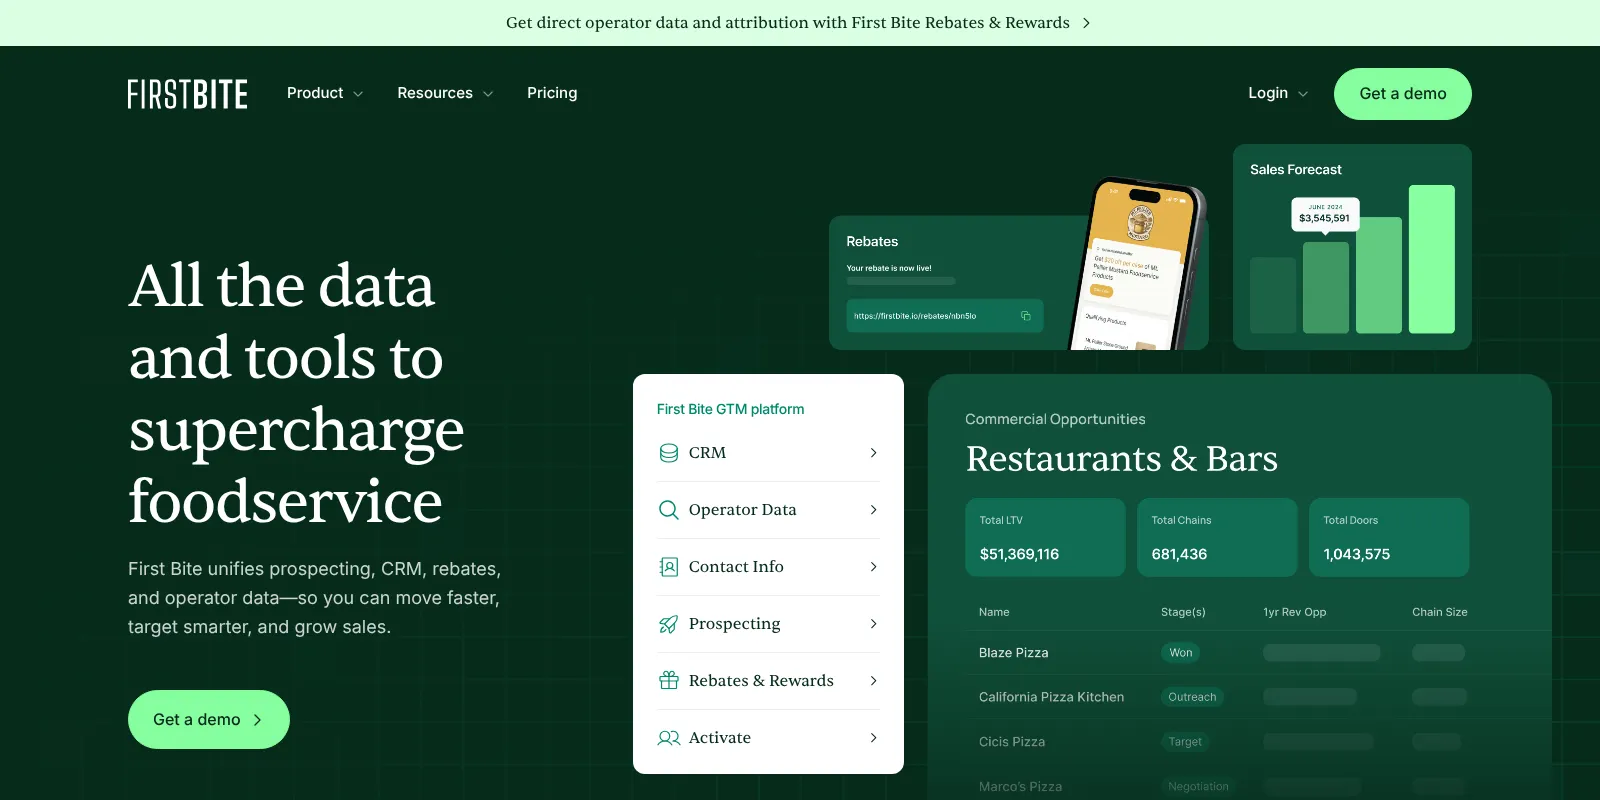Click the Commercial Opportunities label
This screenshot has height=800, width=1600.
point(1055,419)
